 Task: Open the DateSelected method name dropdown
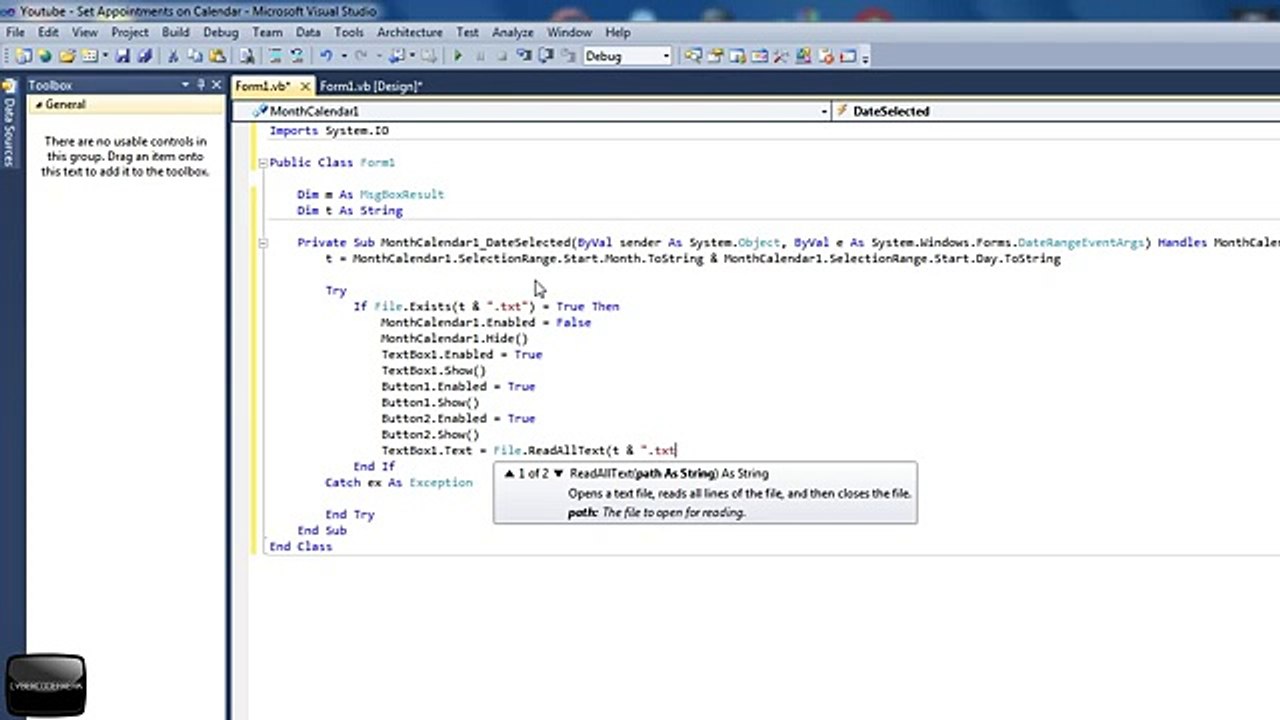1056,111
